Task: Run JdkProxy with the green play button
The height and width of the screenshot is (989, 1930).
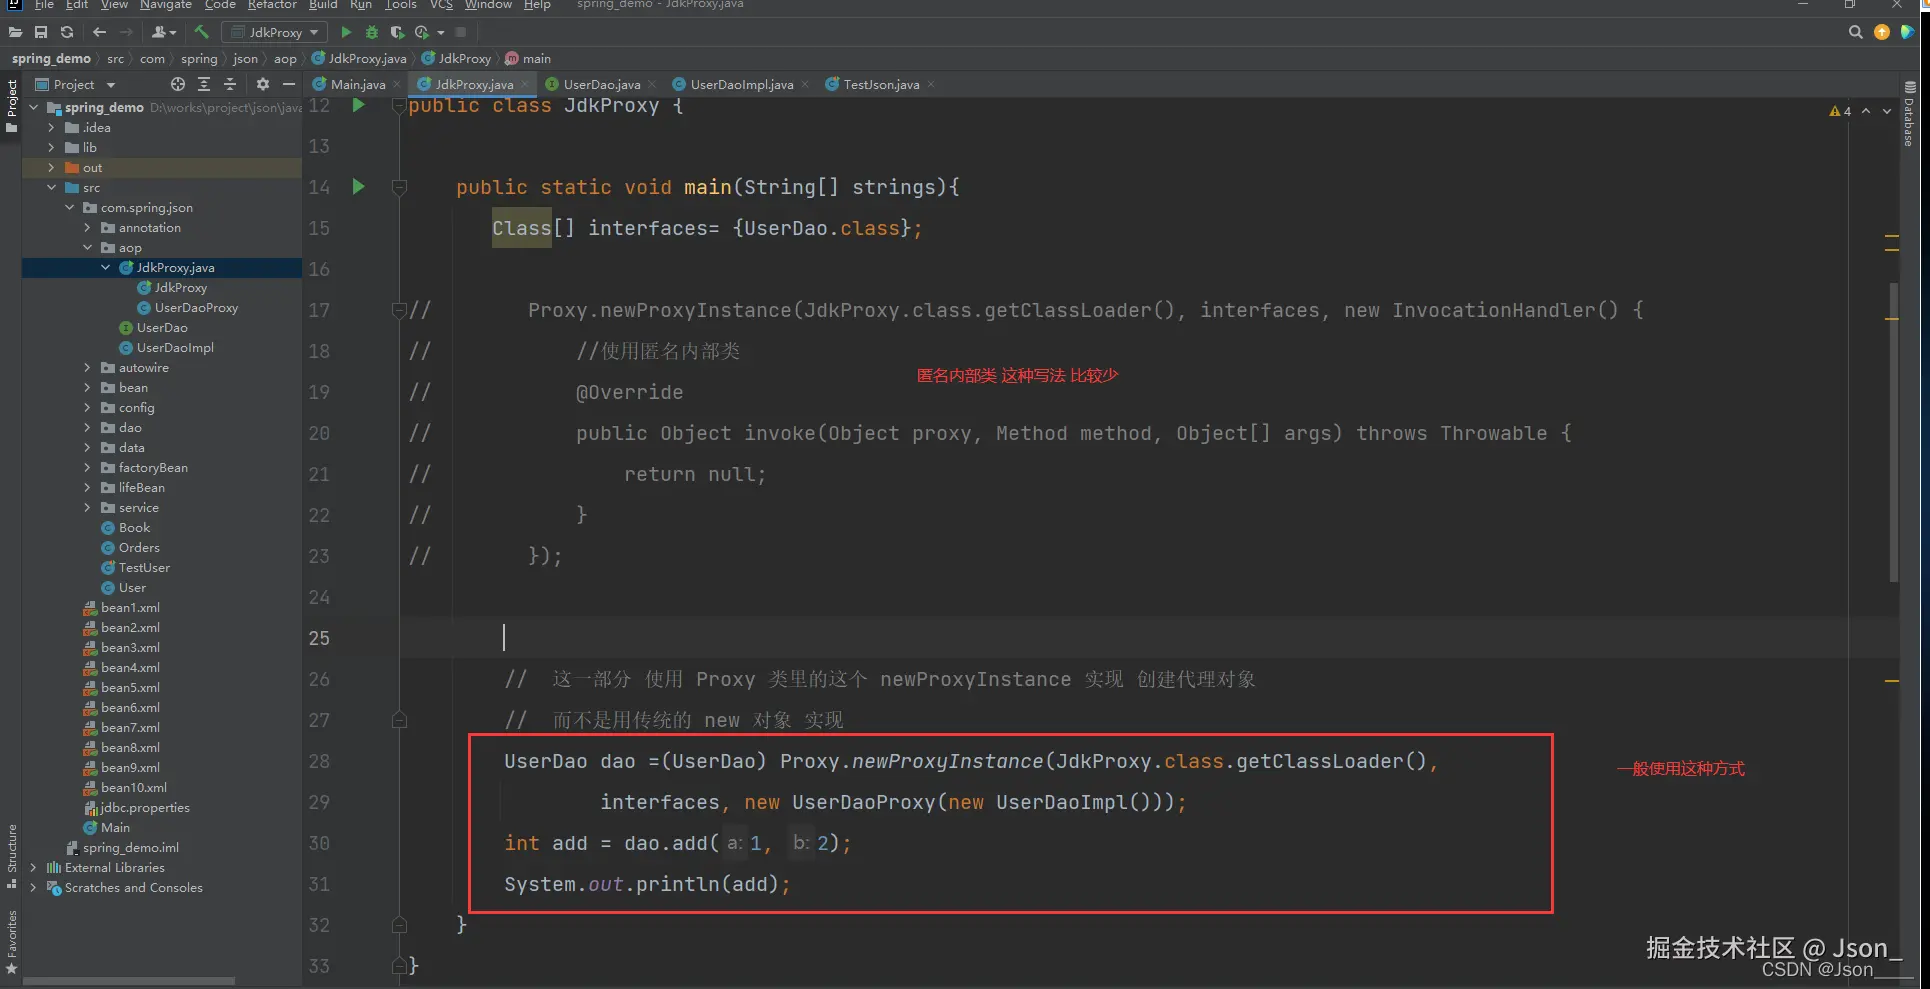Action: click(x=346, y=32)
